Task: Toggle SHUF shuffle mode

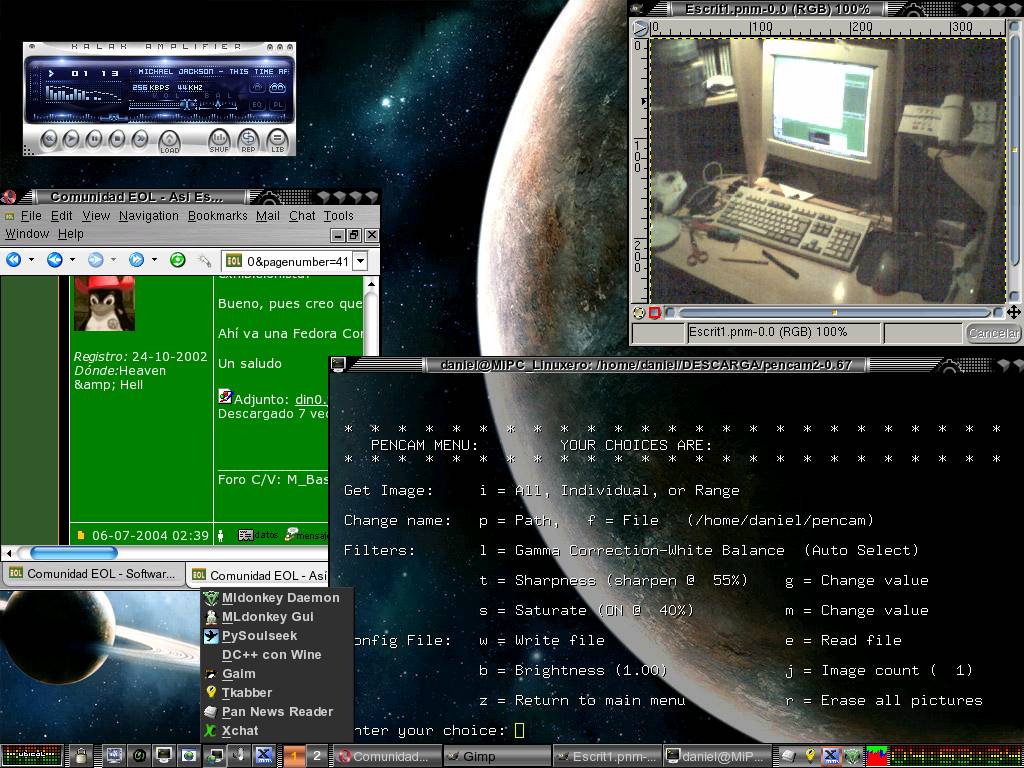Action: [x=219, y=141]
